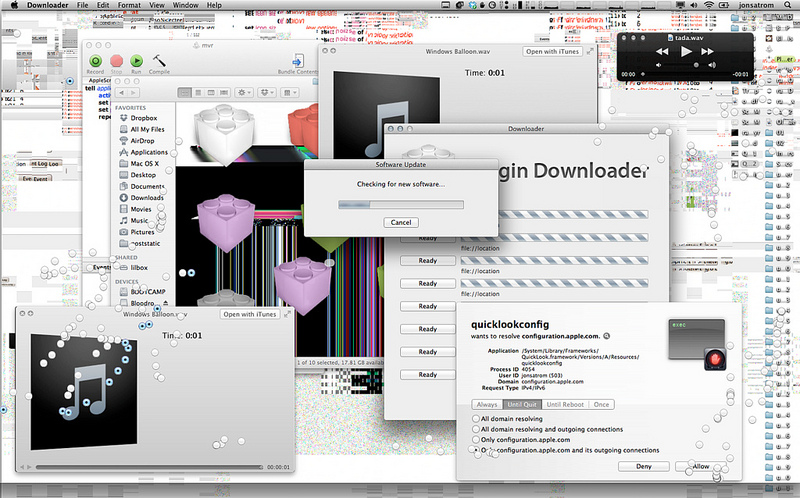Viewport: 800px width, 498px height.
Task: Open Downloads from the Finder sidebar
Action: tap(142, 198)
